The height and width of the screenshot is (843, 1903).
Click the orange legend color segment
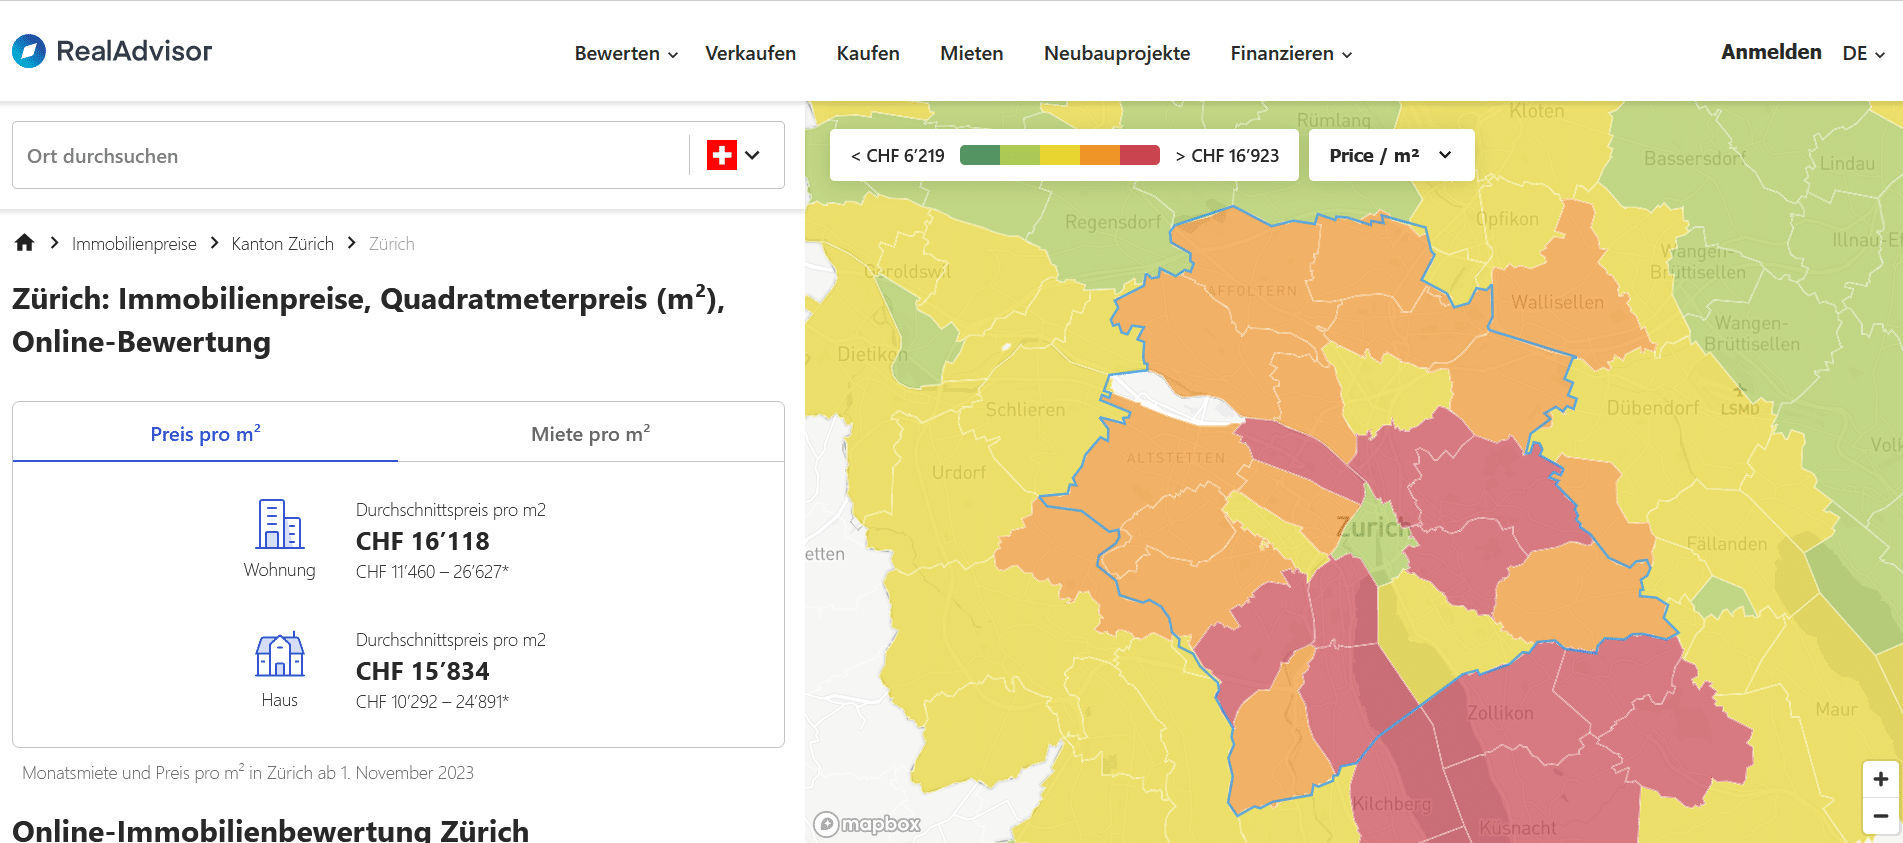click(1100, 155)
